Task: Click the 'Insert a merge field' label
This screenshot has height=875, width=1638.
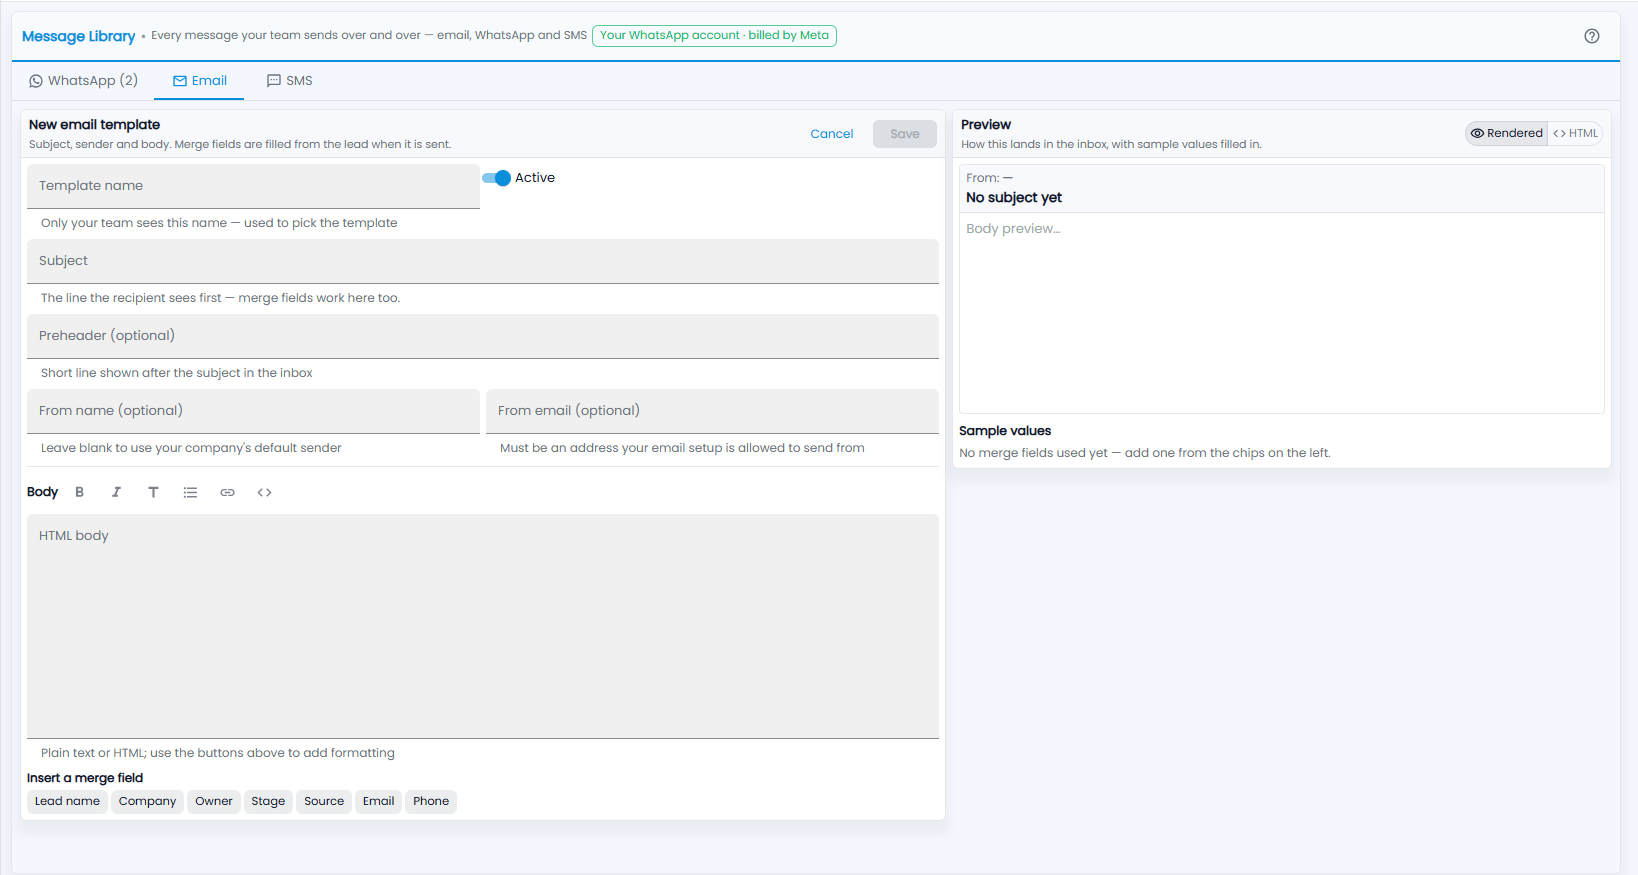Action: (x=85, y=778)
